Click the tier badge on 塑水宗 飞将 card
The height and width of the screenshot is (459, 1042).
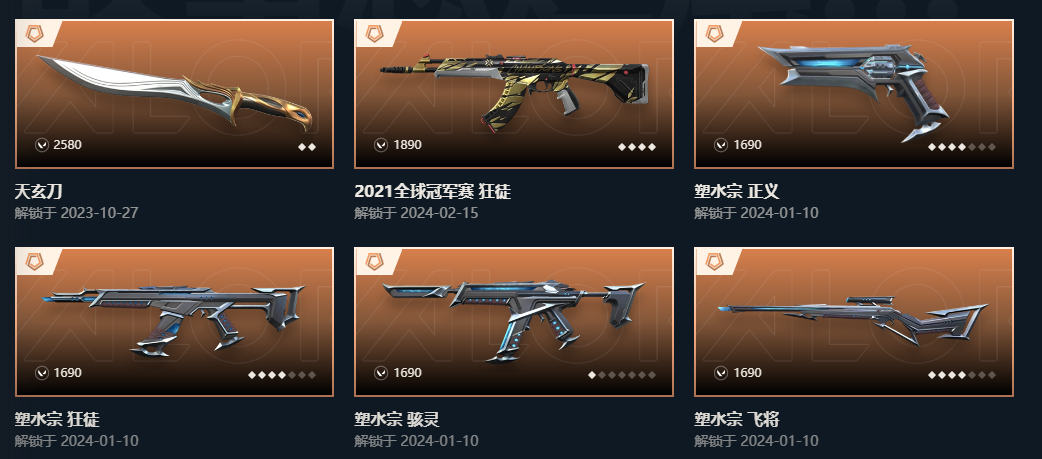click(714, 262)
